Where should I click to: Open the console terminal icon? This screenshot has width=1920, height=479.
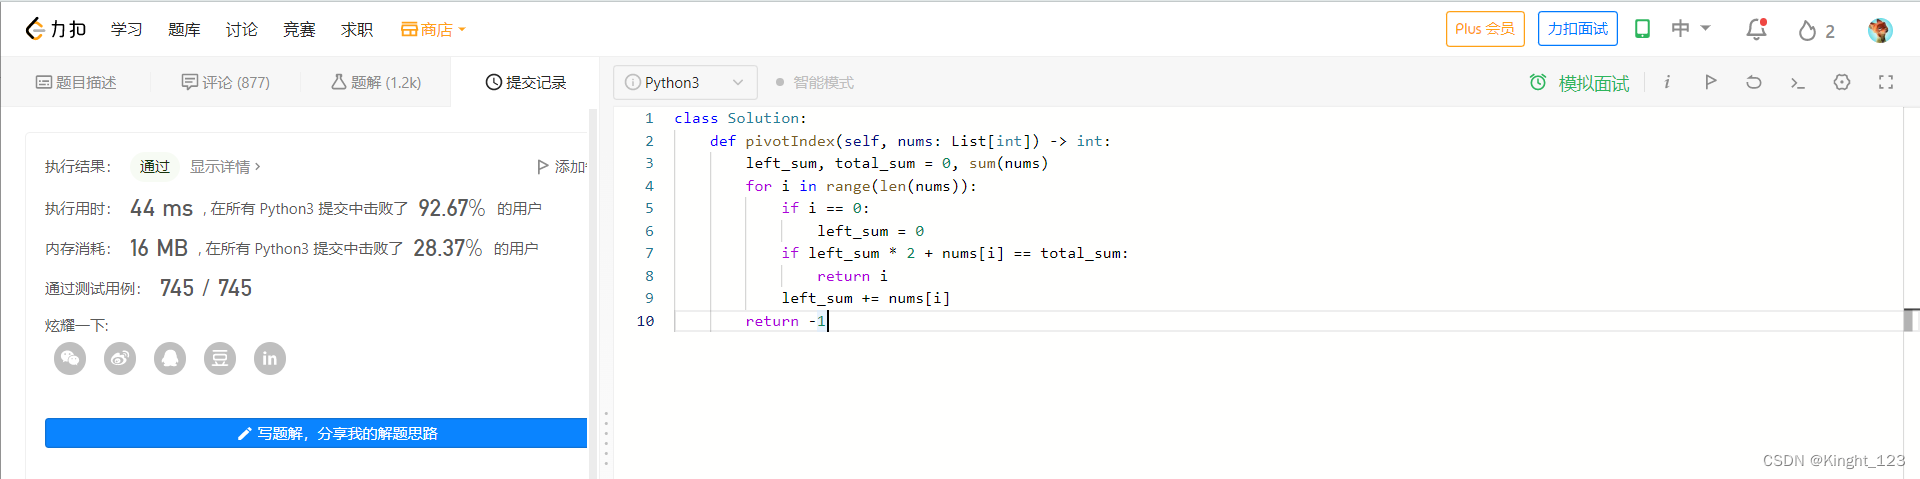(1797, 82)
